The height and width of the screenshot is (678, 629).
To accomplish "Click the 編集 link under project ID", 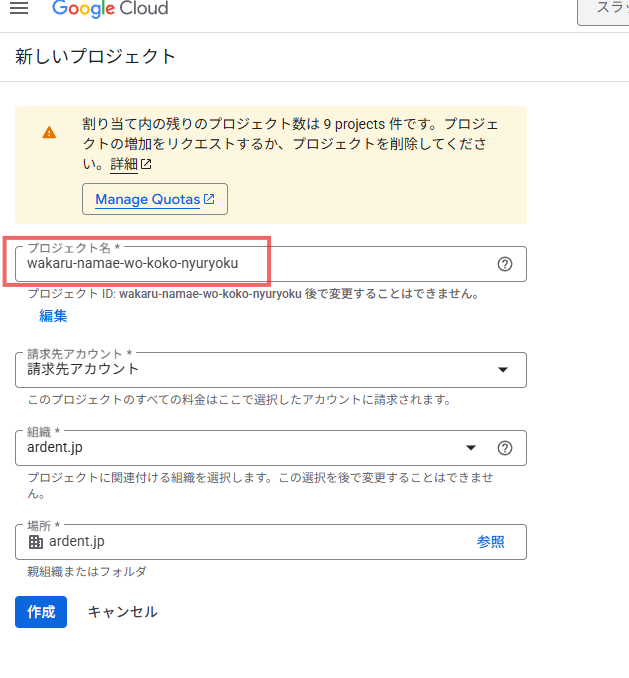I will (x=53, y=316).
